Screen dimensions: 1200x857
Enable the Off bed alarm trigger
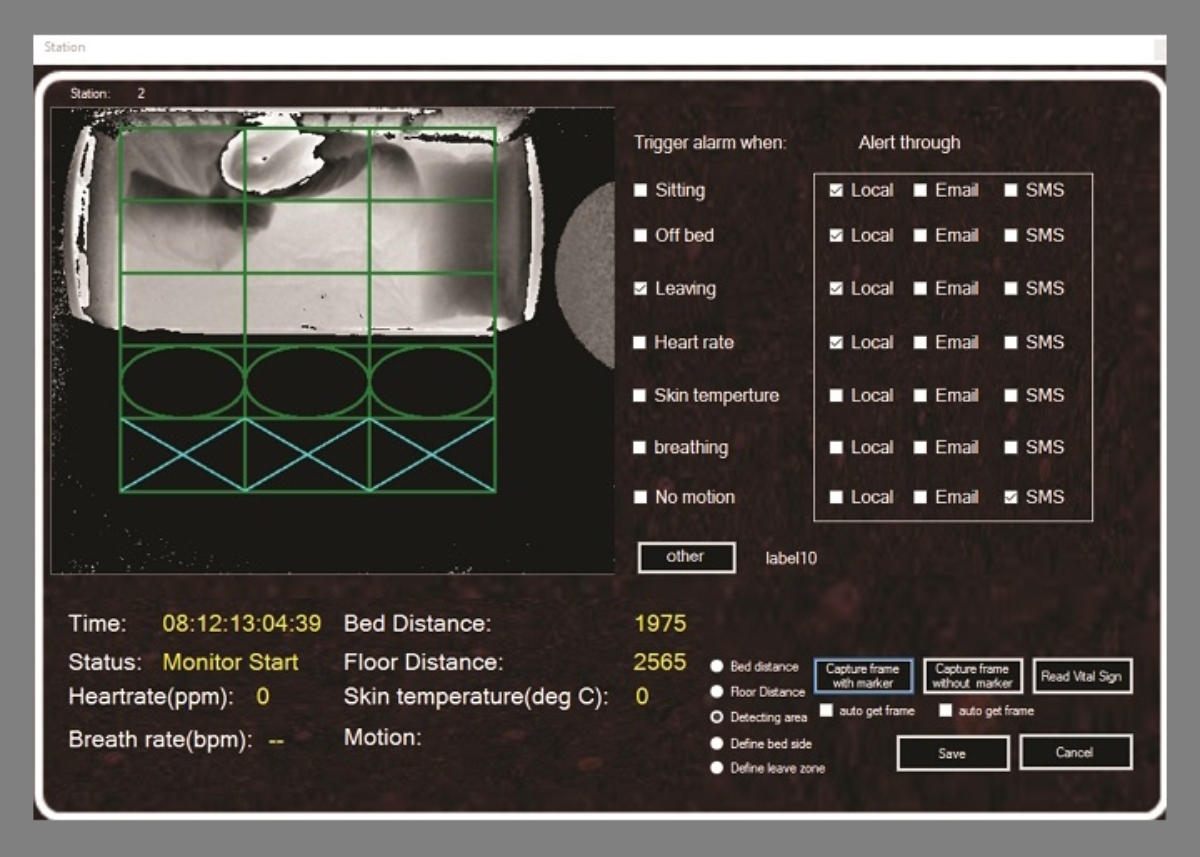click(641, 236)
